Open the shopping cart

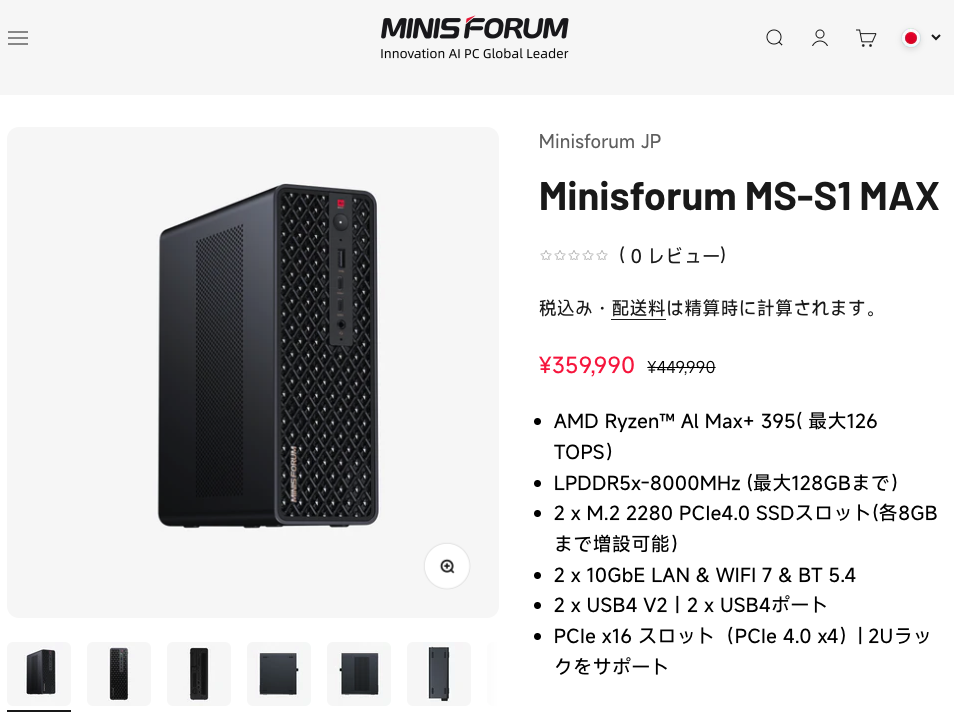click(x=866, y=38)
